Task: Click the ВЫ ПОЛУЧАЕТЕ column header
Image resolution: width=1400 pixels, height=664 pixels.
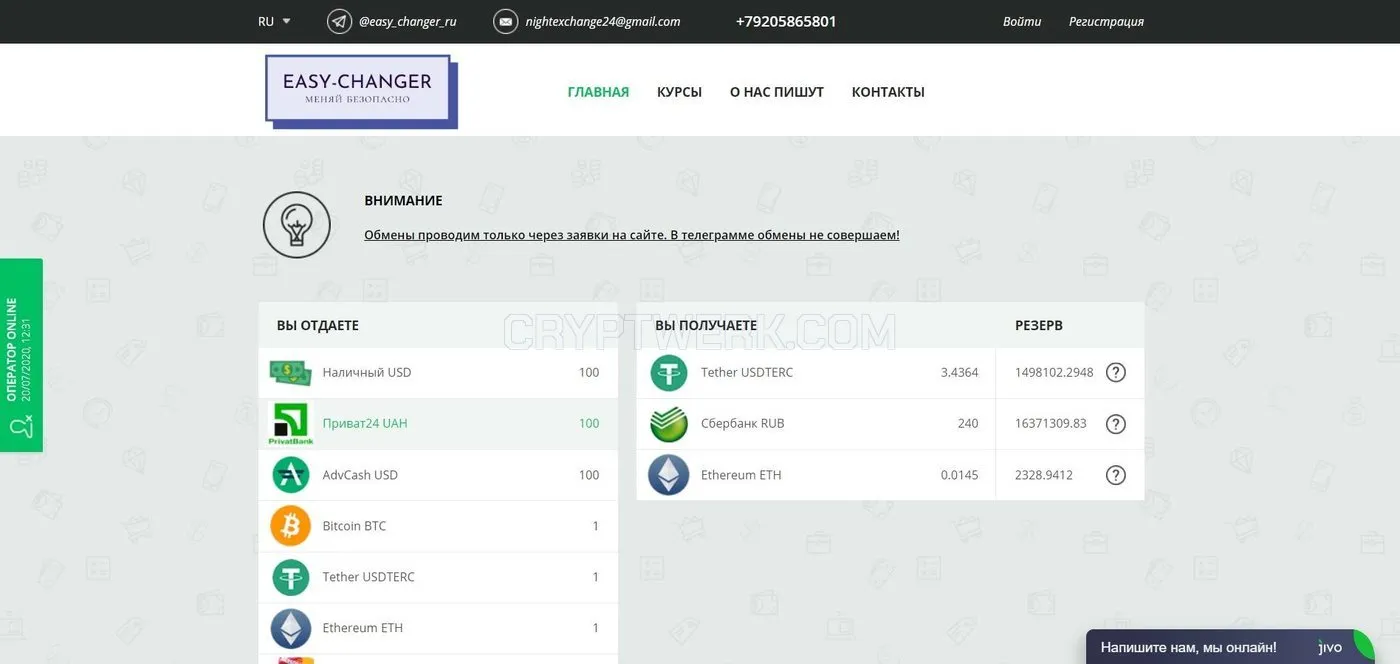Action: click(x=706, y=325)
